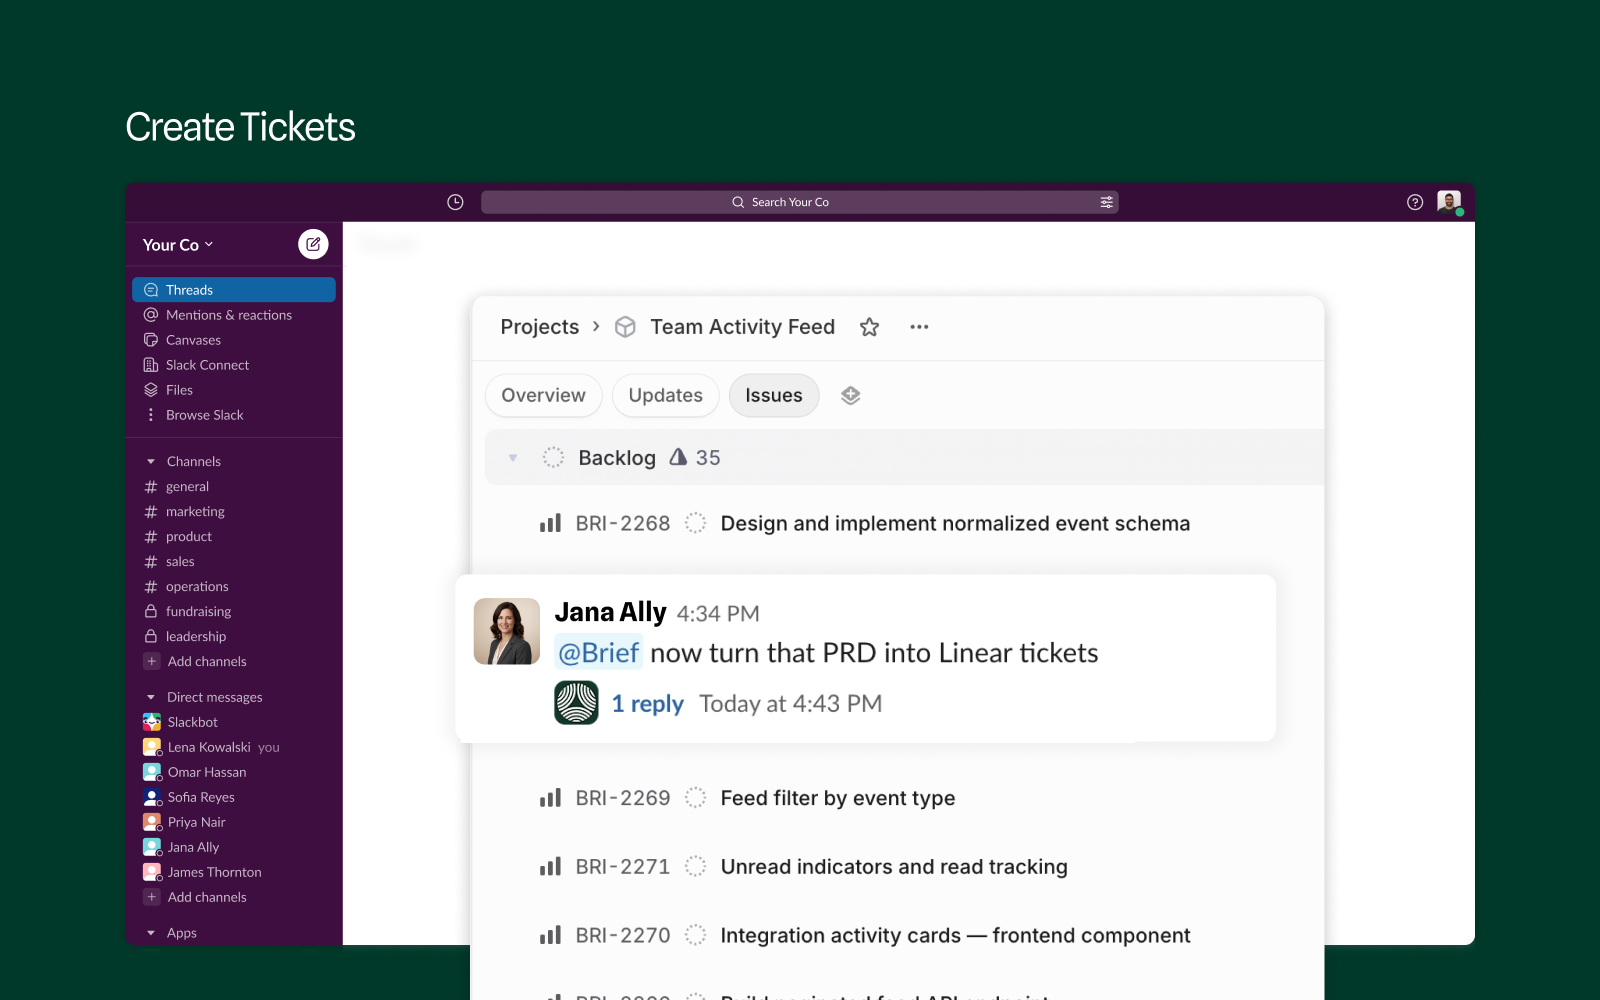Viewport: 1600px width, 1000px height.
Task: Click priority bars icon for BRI-2271
Action: tap(550, 867)
